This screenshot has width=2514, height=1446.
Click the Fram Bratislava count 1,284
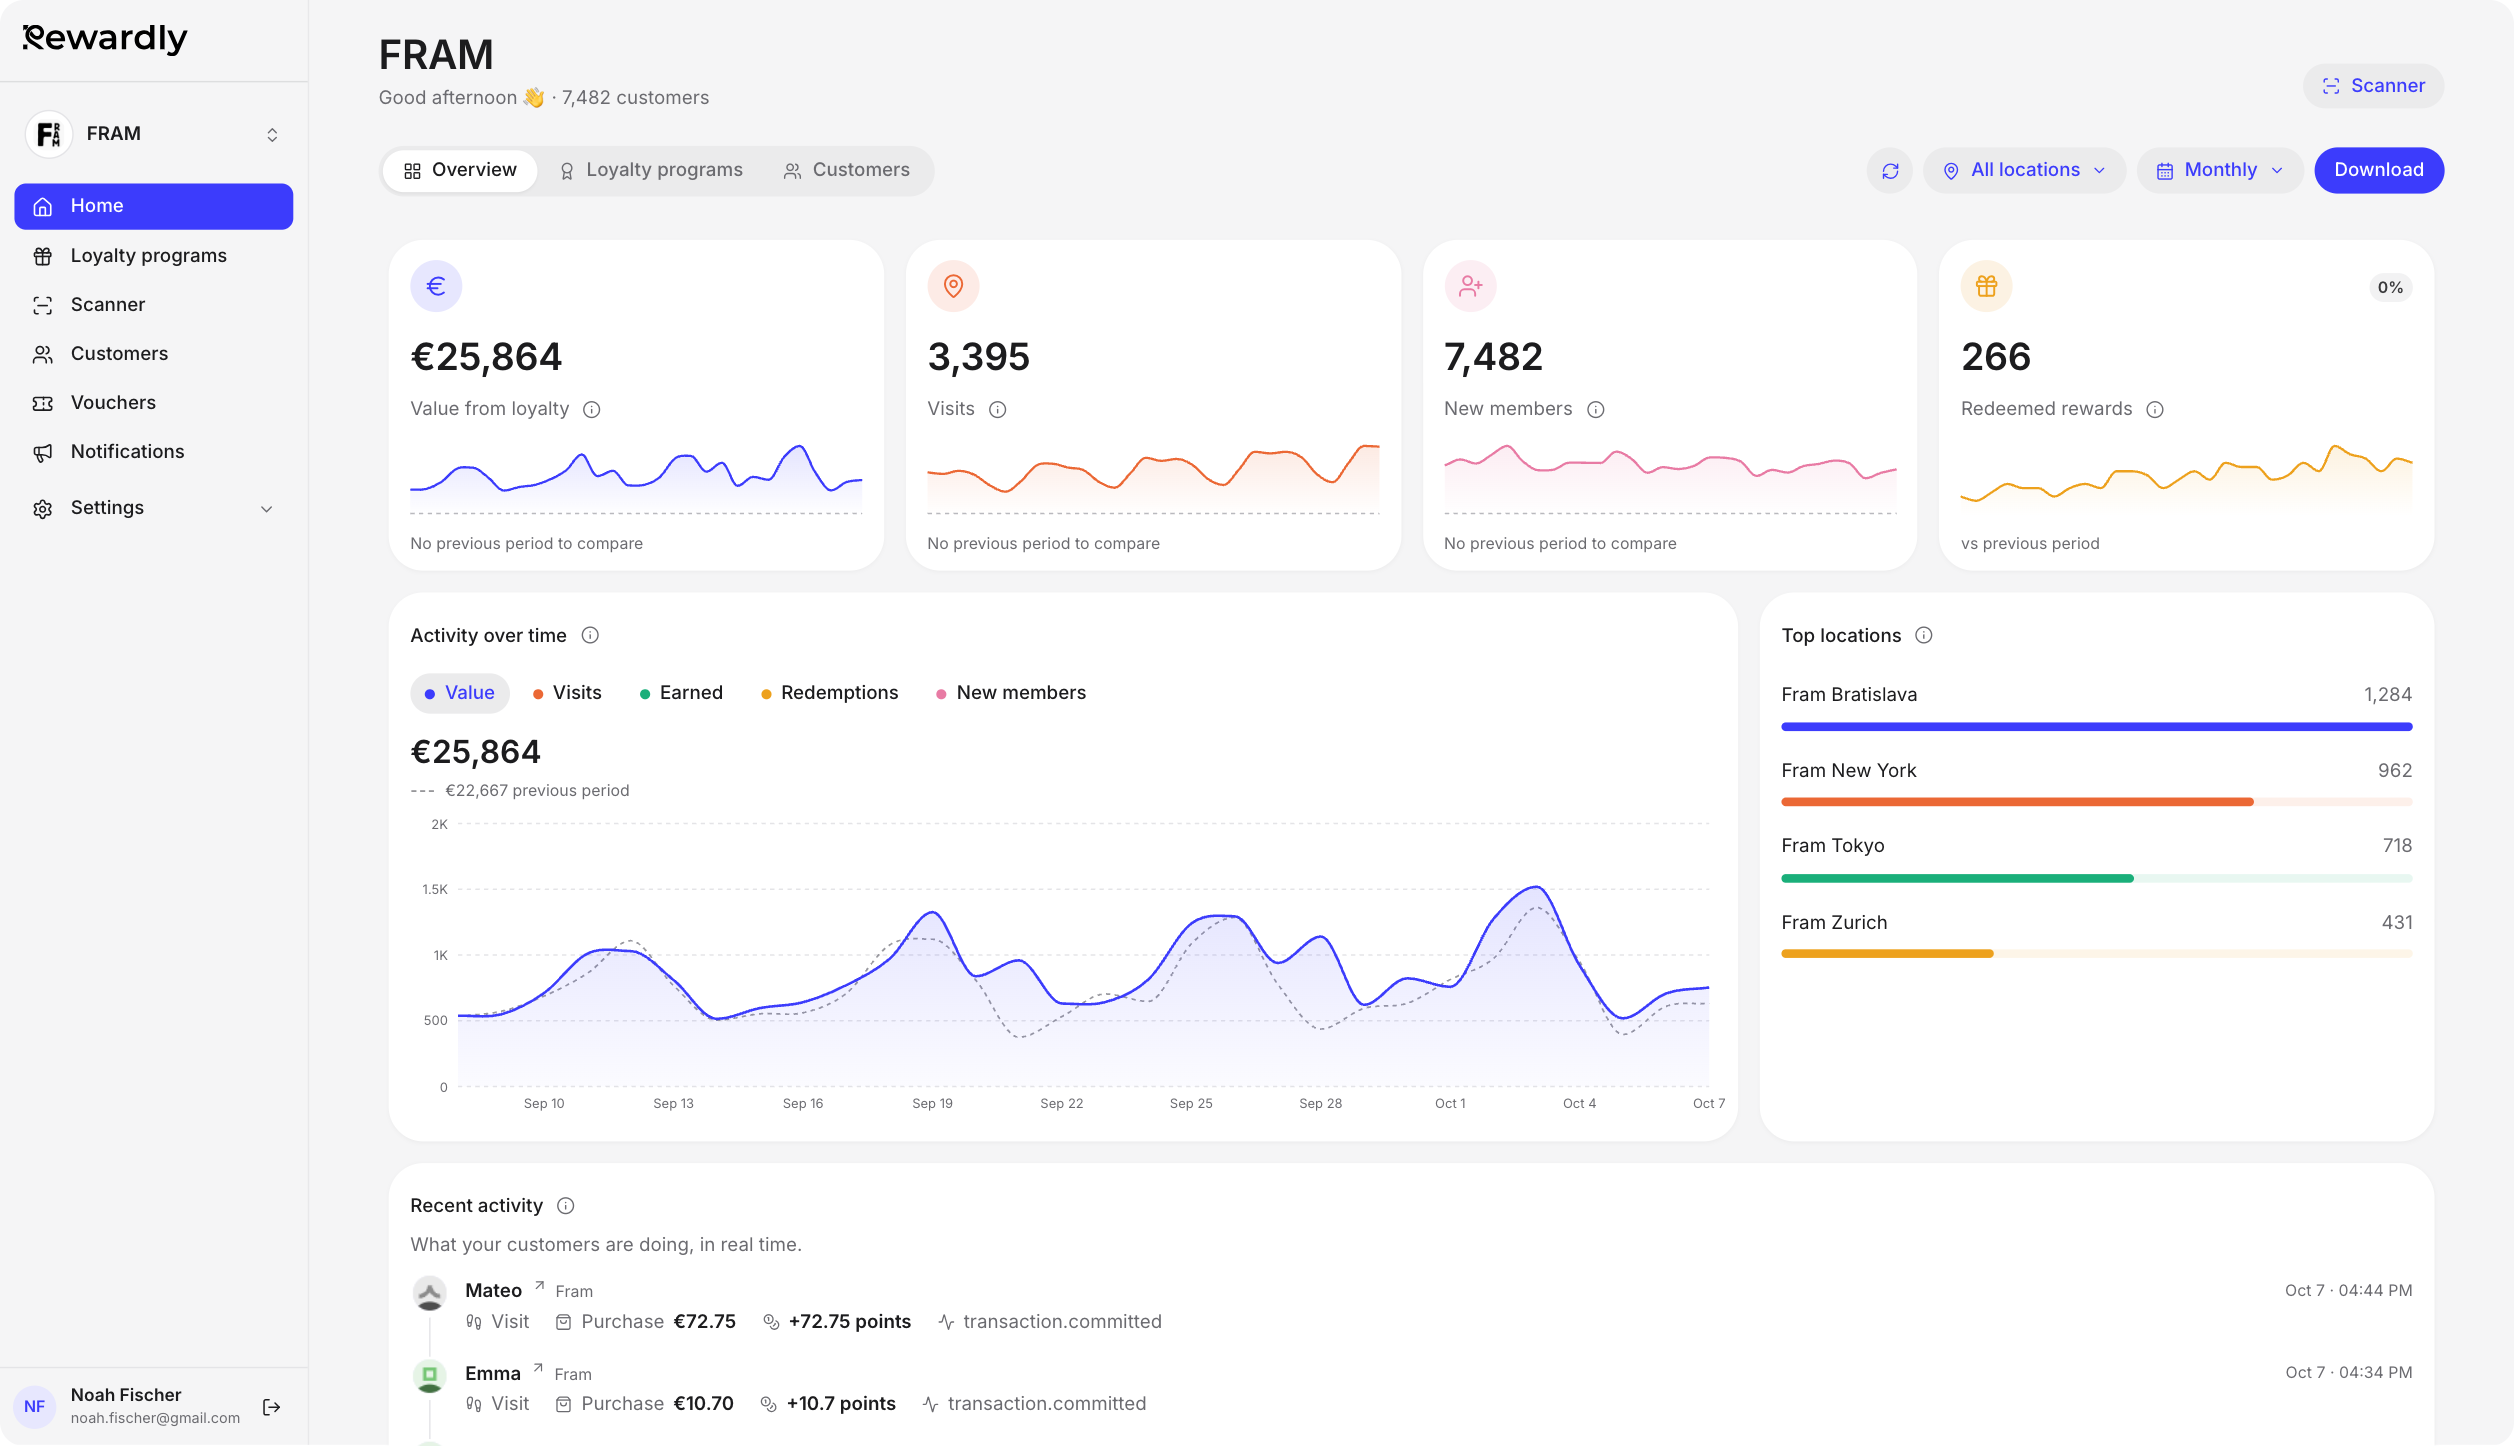[x=2388, y=695]
